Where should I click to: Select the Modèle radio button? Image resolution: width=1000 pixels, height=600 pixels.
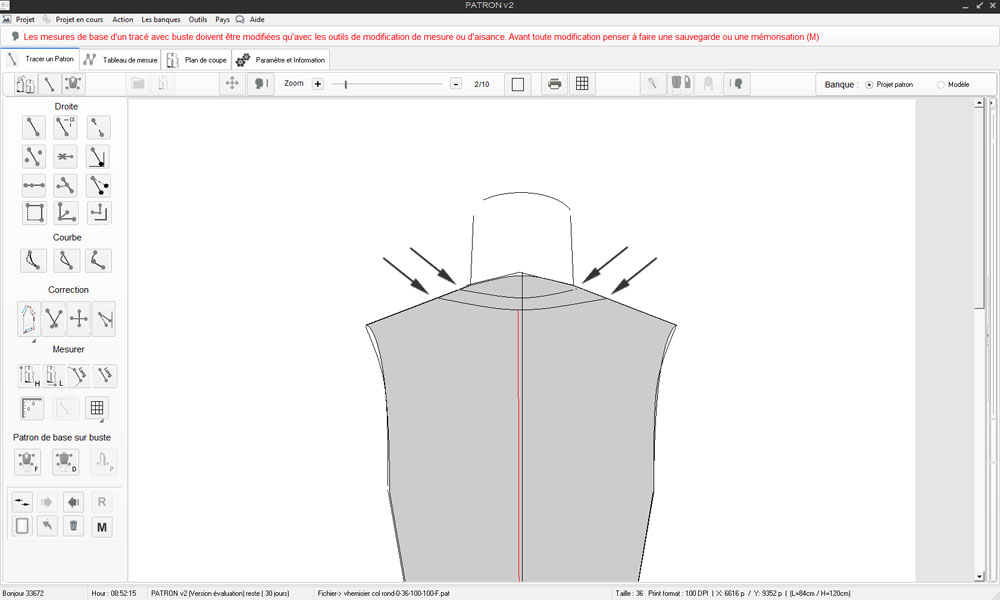(941, 85)
